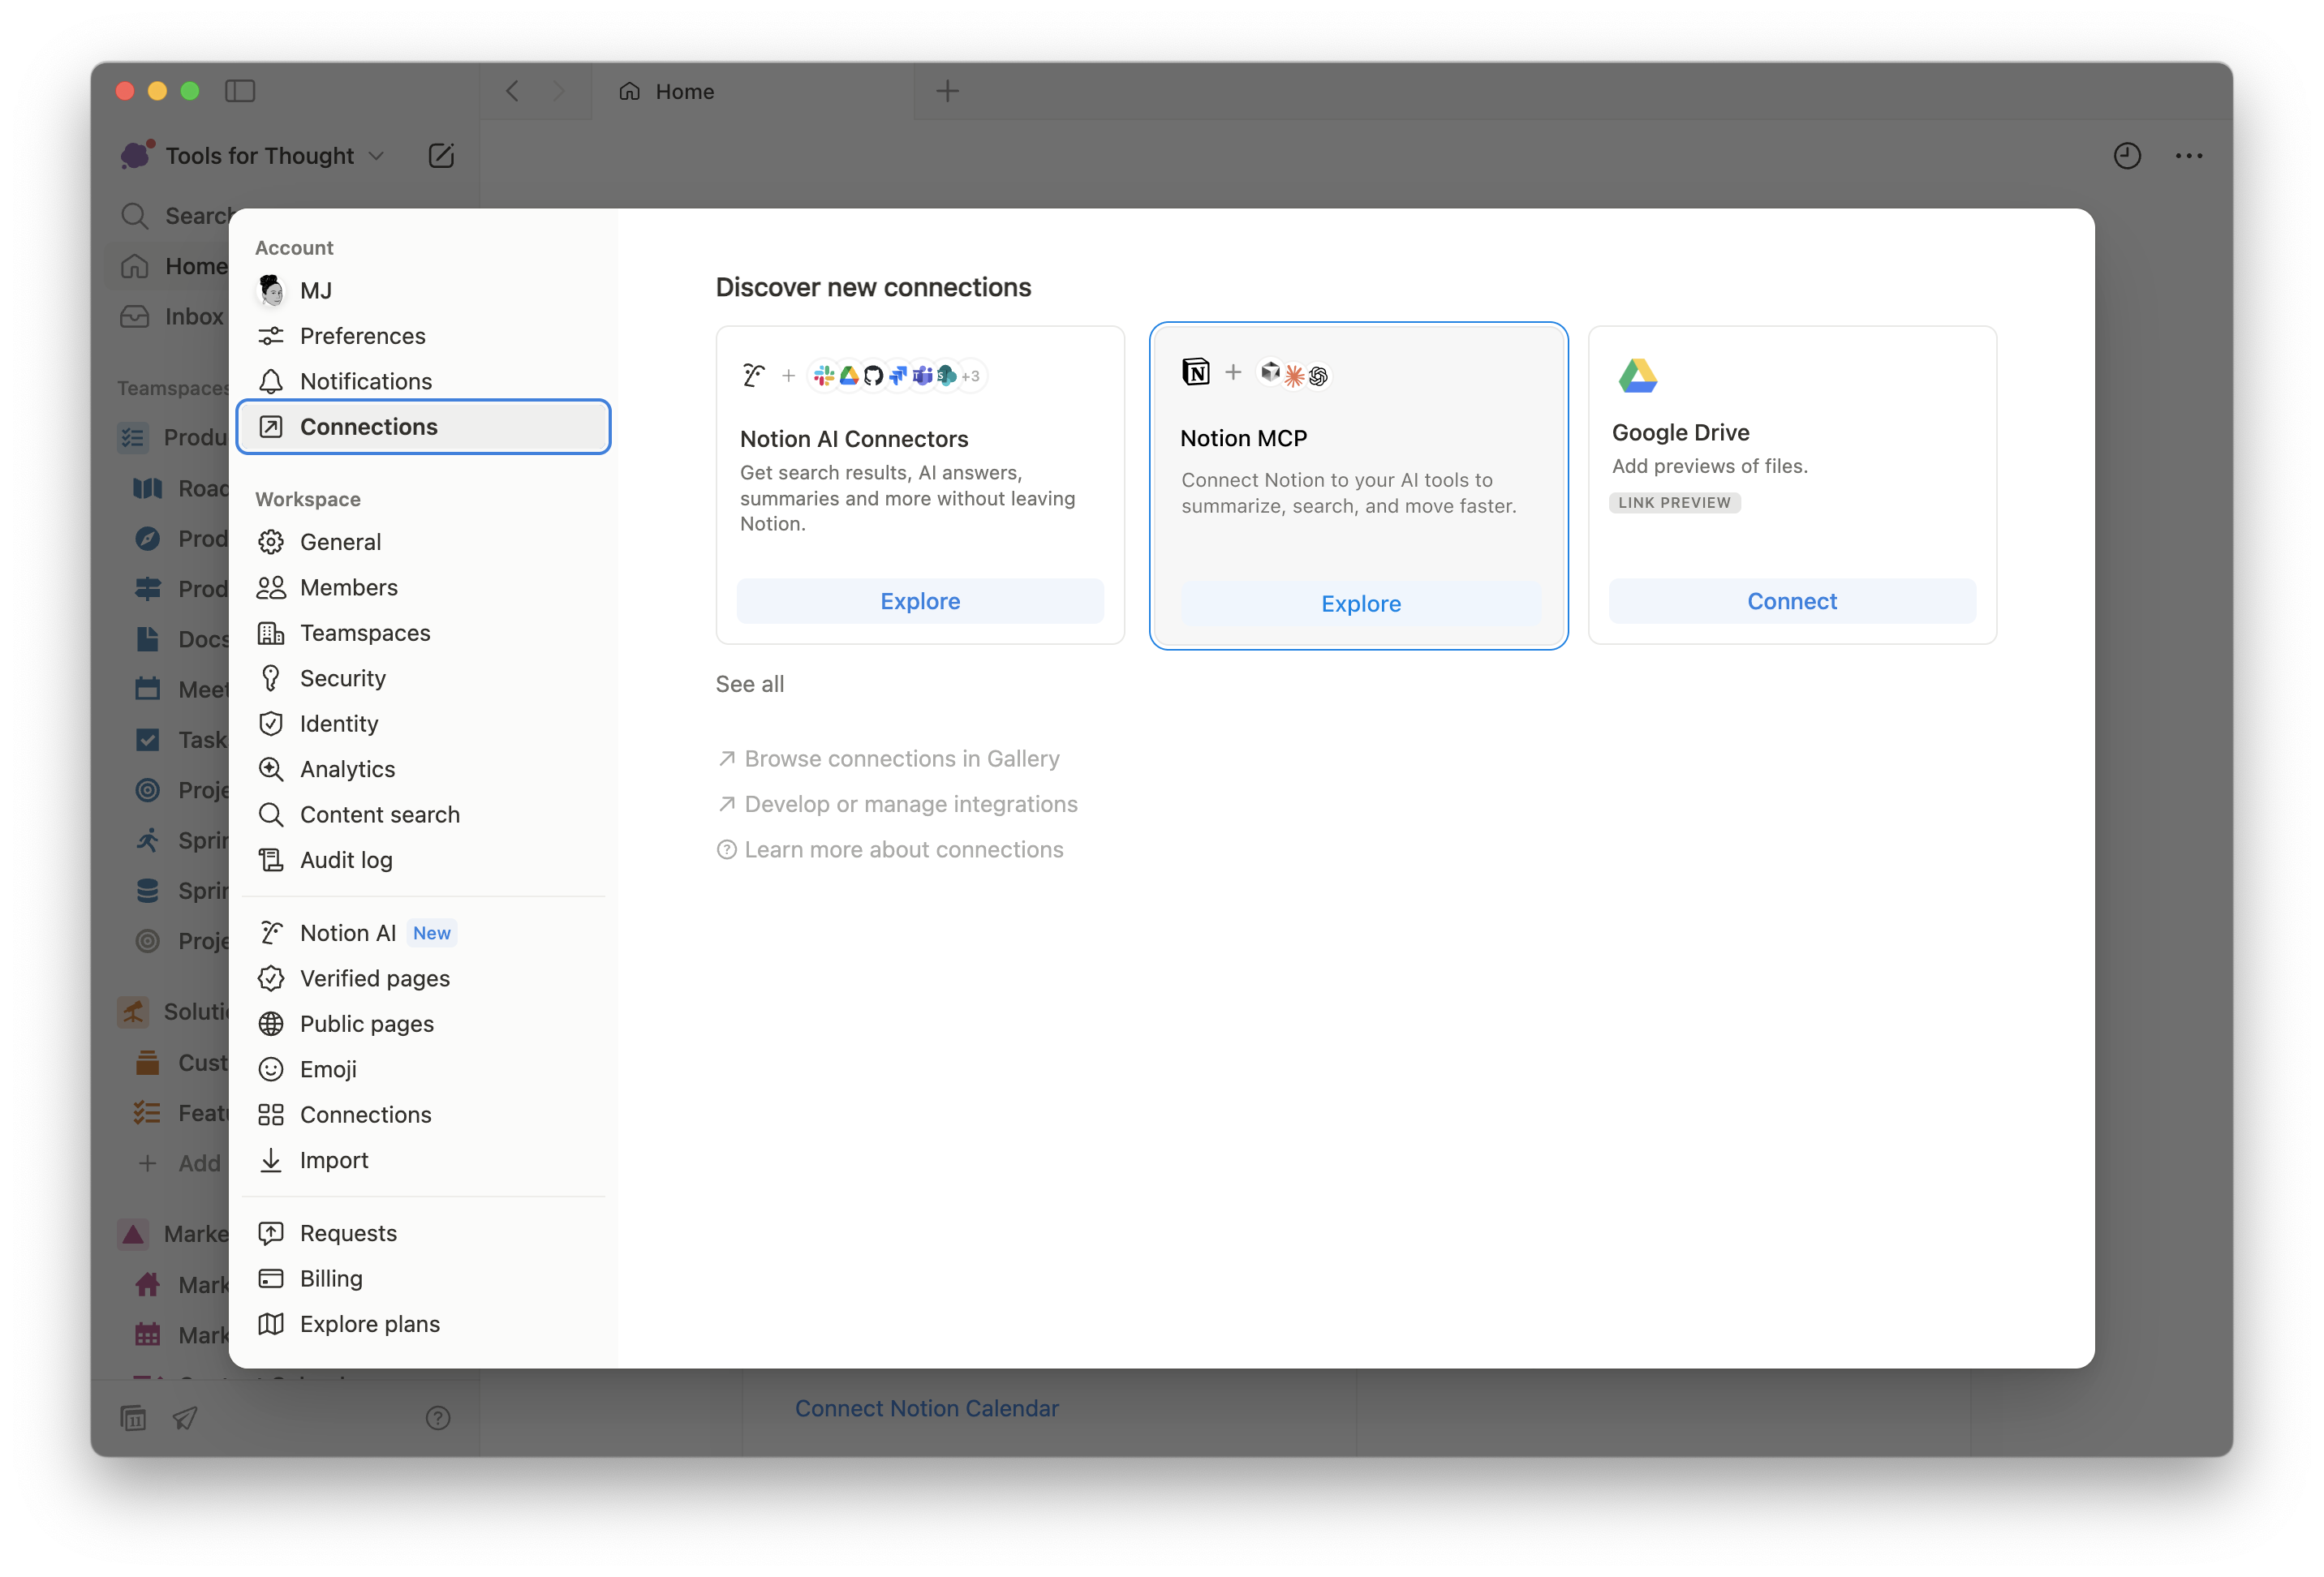Click the three-dot more options icon
Viewport: 2324px width, 1577px height.
coord(2188,155)
